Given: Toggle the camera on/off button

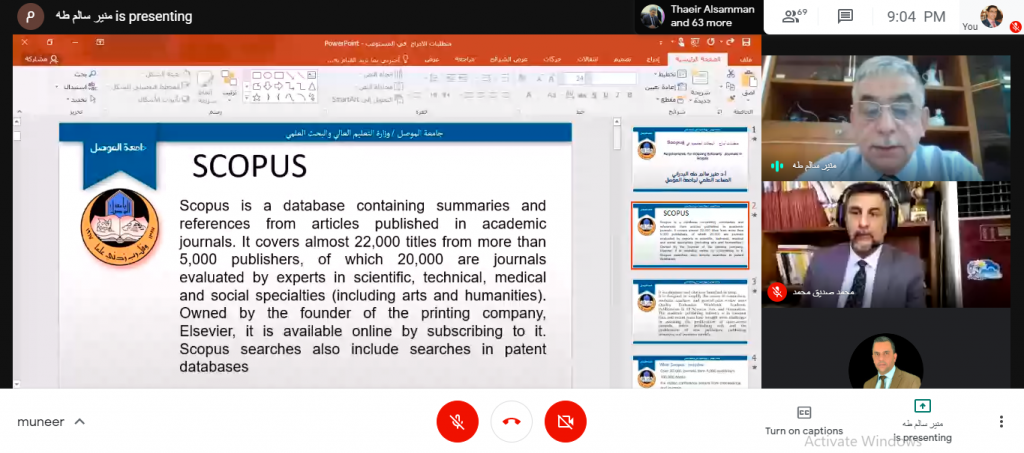Looking at the screenshot, I should pos(565,422).
